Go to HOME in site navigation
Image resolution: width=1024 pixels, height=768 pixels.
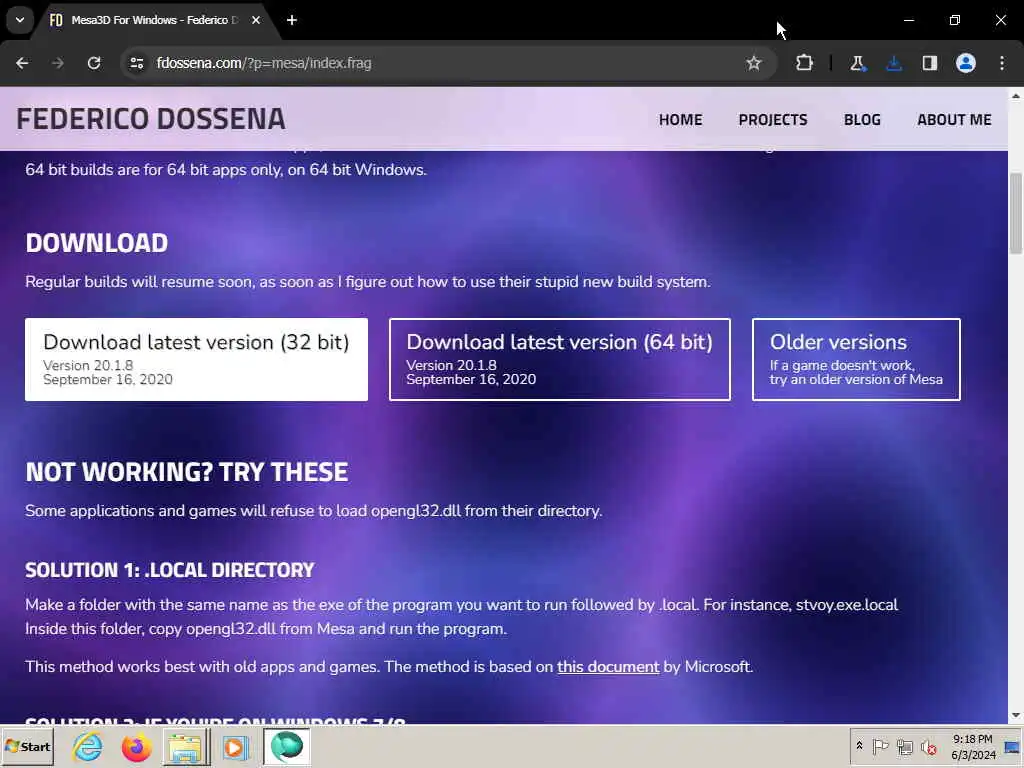(680, 120)
